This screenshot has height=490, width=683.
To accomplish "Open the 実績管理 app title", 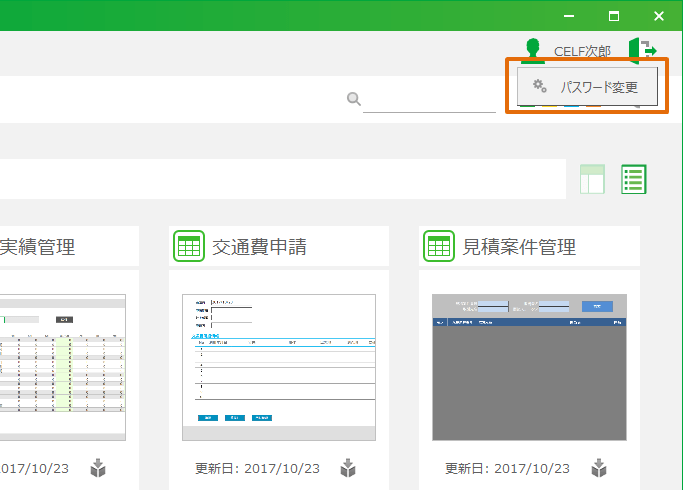I will point(38,247).
